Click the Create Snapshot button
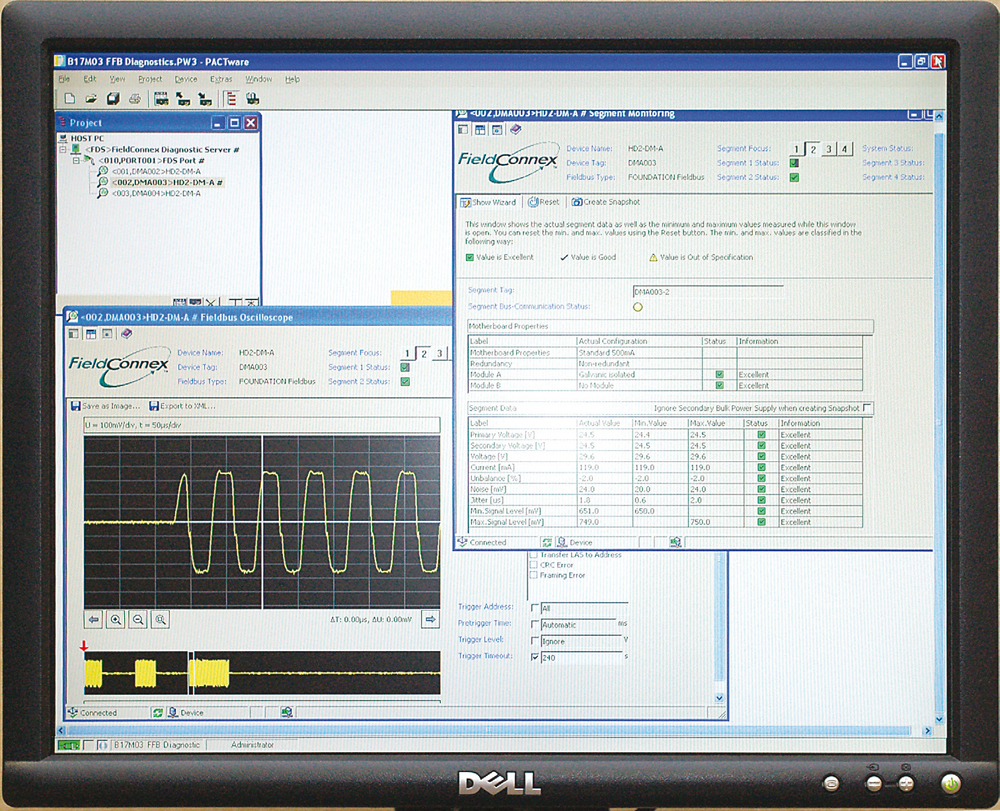This screenshot has width=1000, height=811. (605, 202)
